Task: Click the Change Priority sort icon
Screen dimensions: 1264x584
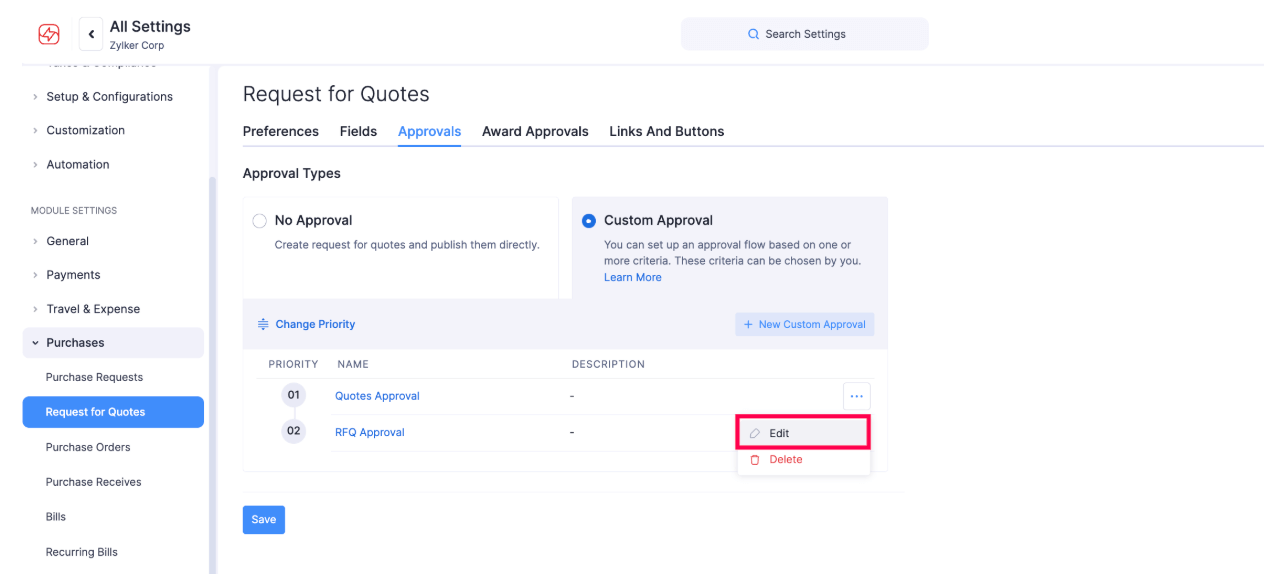Action: (263, 324)
